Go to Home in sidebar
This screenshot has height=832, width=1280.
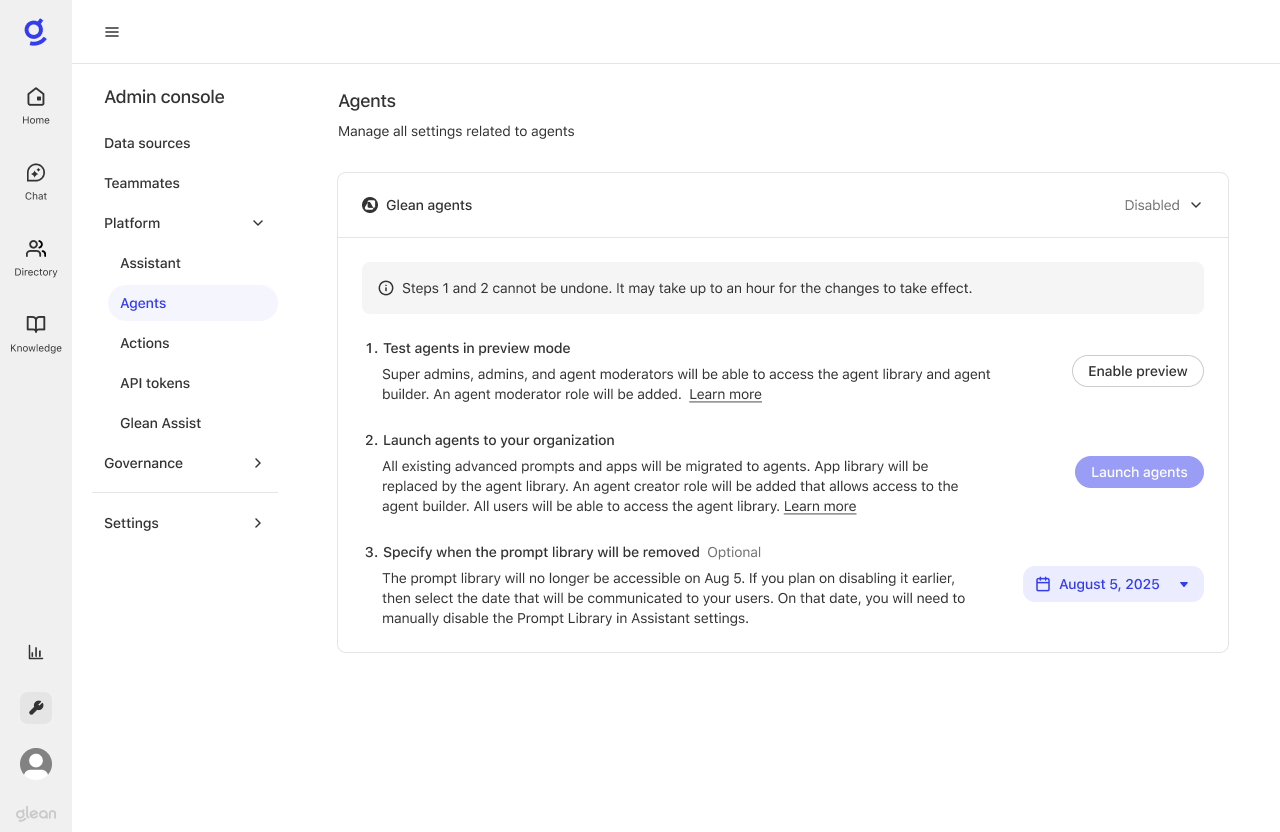[x=36, y=105]
